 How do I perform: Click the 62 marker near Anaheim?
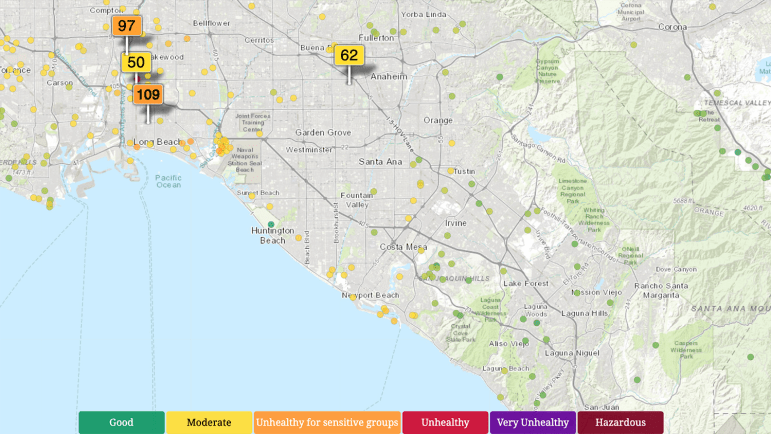349,55
